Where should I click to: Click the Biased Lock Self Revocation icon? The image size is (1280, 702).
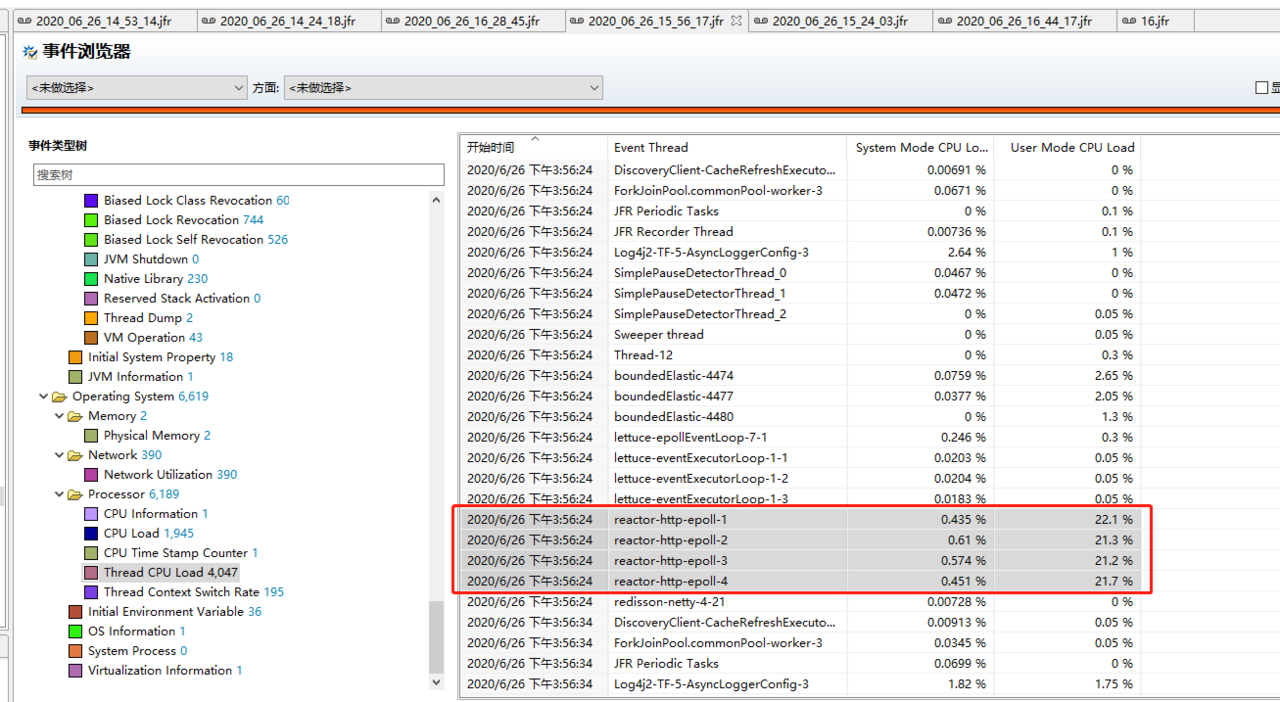pos(91,240)
